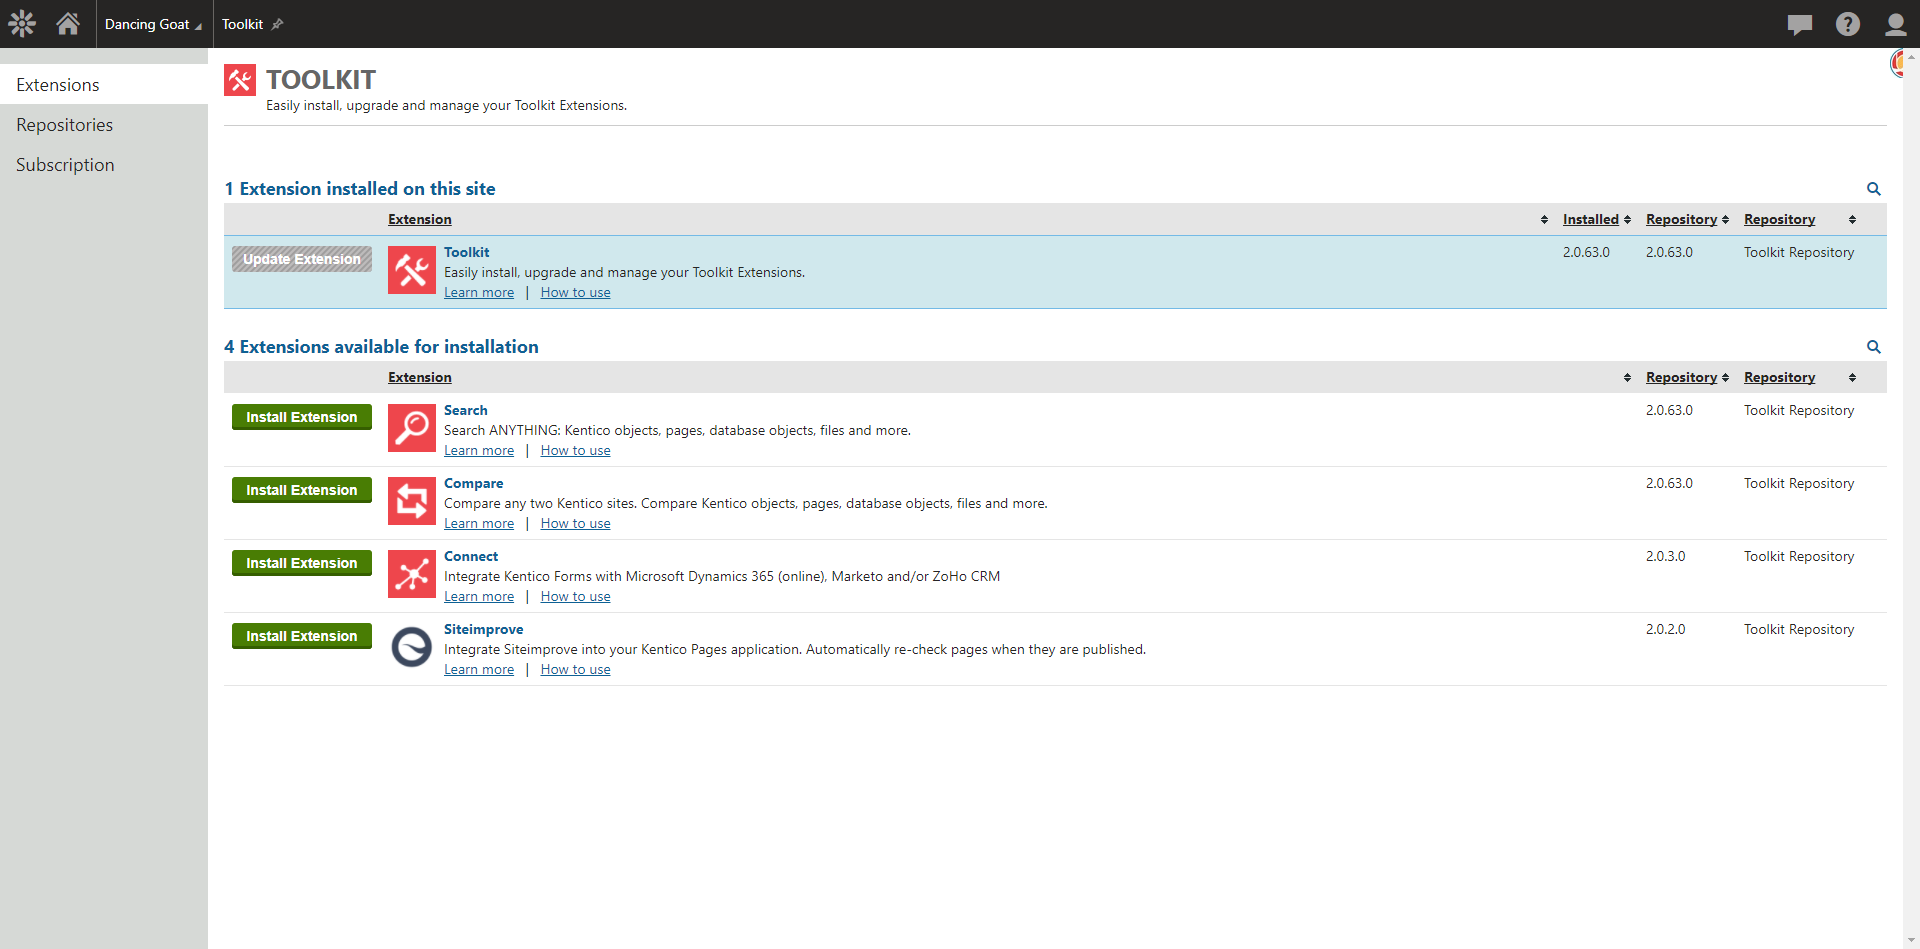Search installed extensions with magnifier icon

pyautogui.click(x=1874, y=189)
